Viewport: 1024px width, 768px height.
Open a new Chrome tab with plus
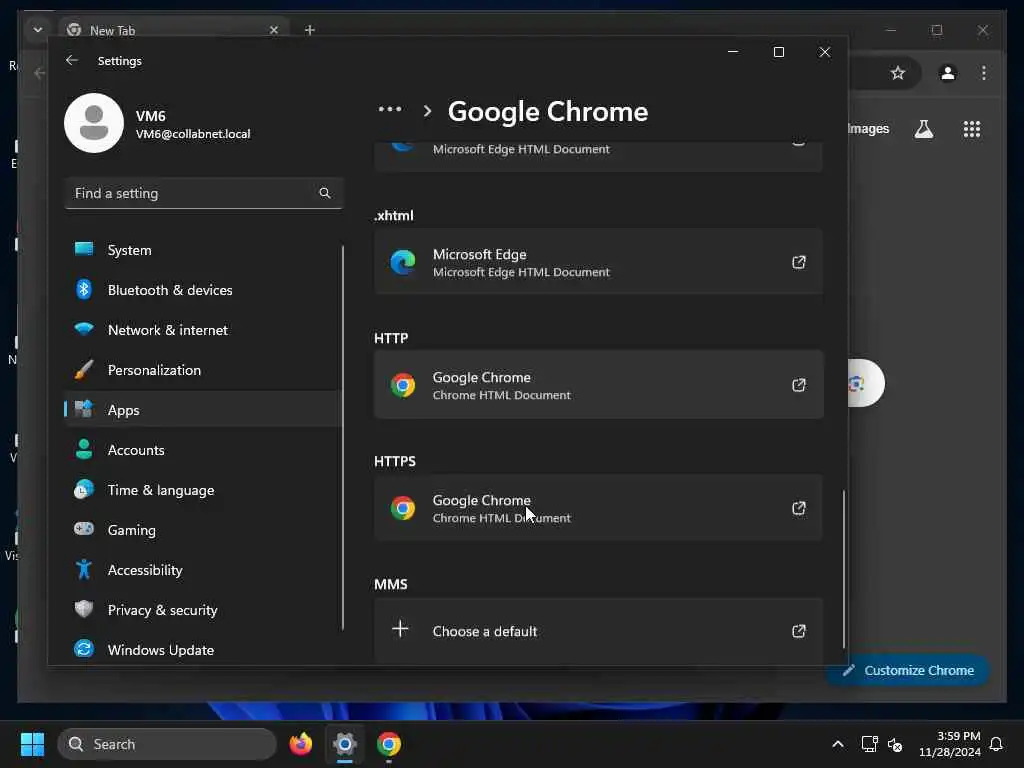[x=310, y=29]
